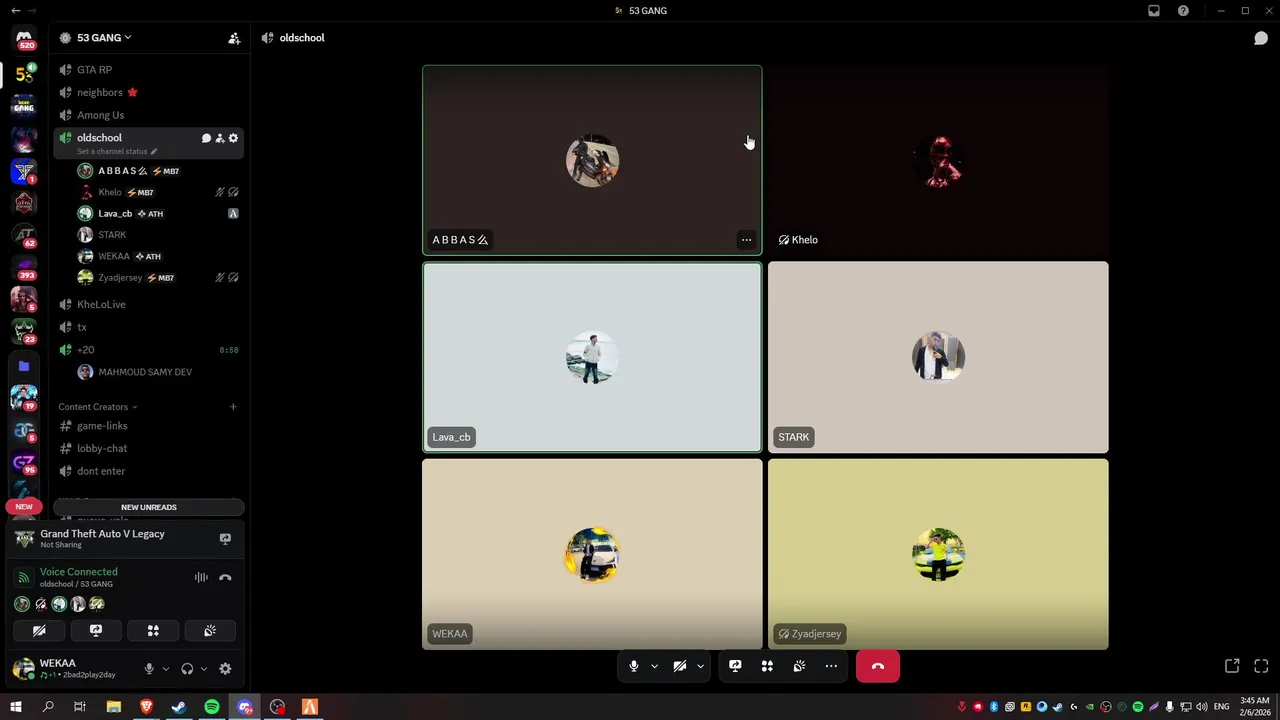1280x720 pixels.
Task: Set a channel status for oldschool
Action: coord(117,152)
